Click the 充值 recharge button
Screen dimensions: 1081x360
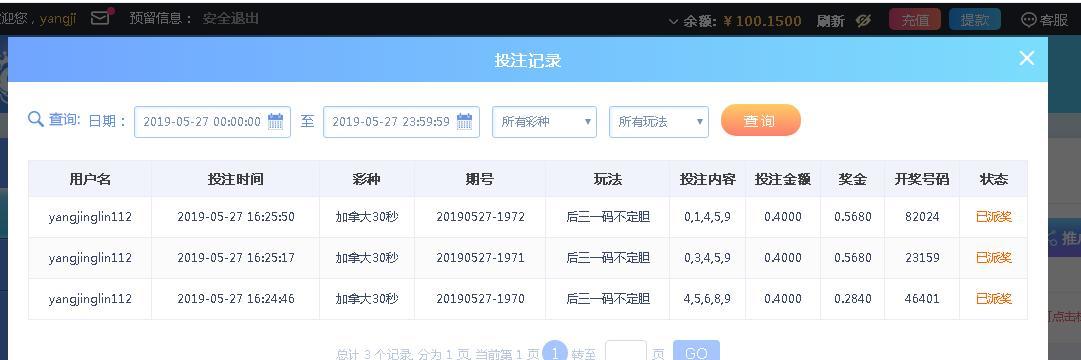click(915, 20)
